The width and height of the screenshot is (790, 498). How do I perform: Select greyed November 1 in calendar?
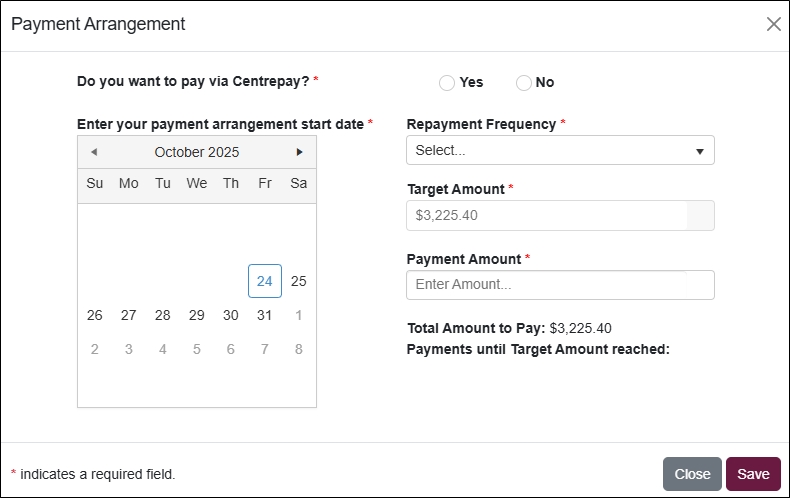pos(298,315)
